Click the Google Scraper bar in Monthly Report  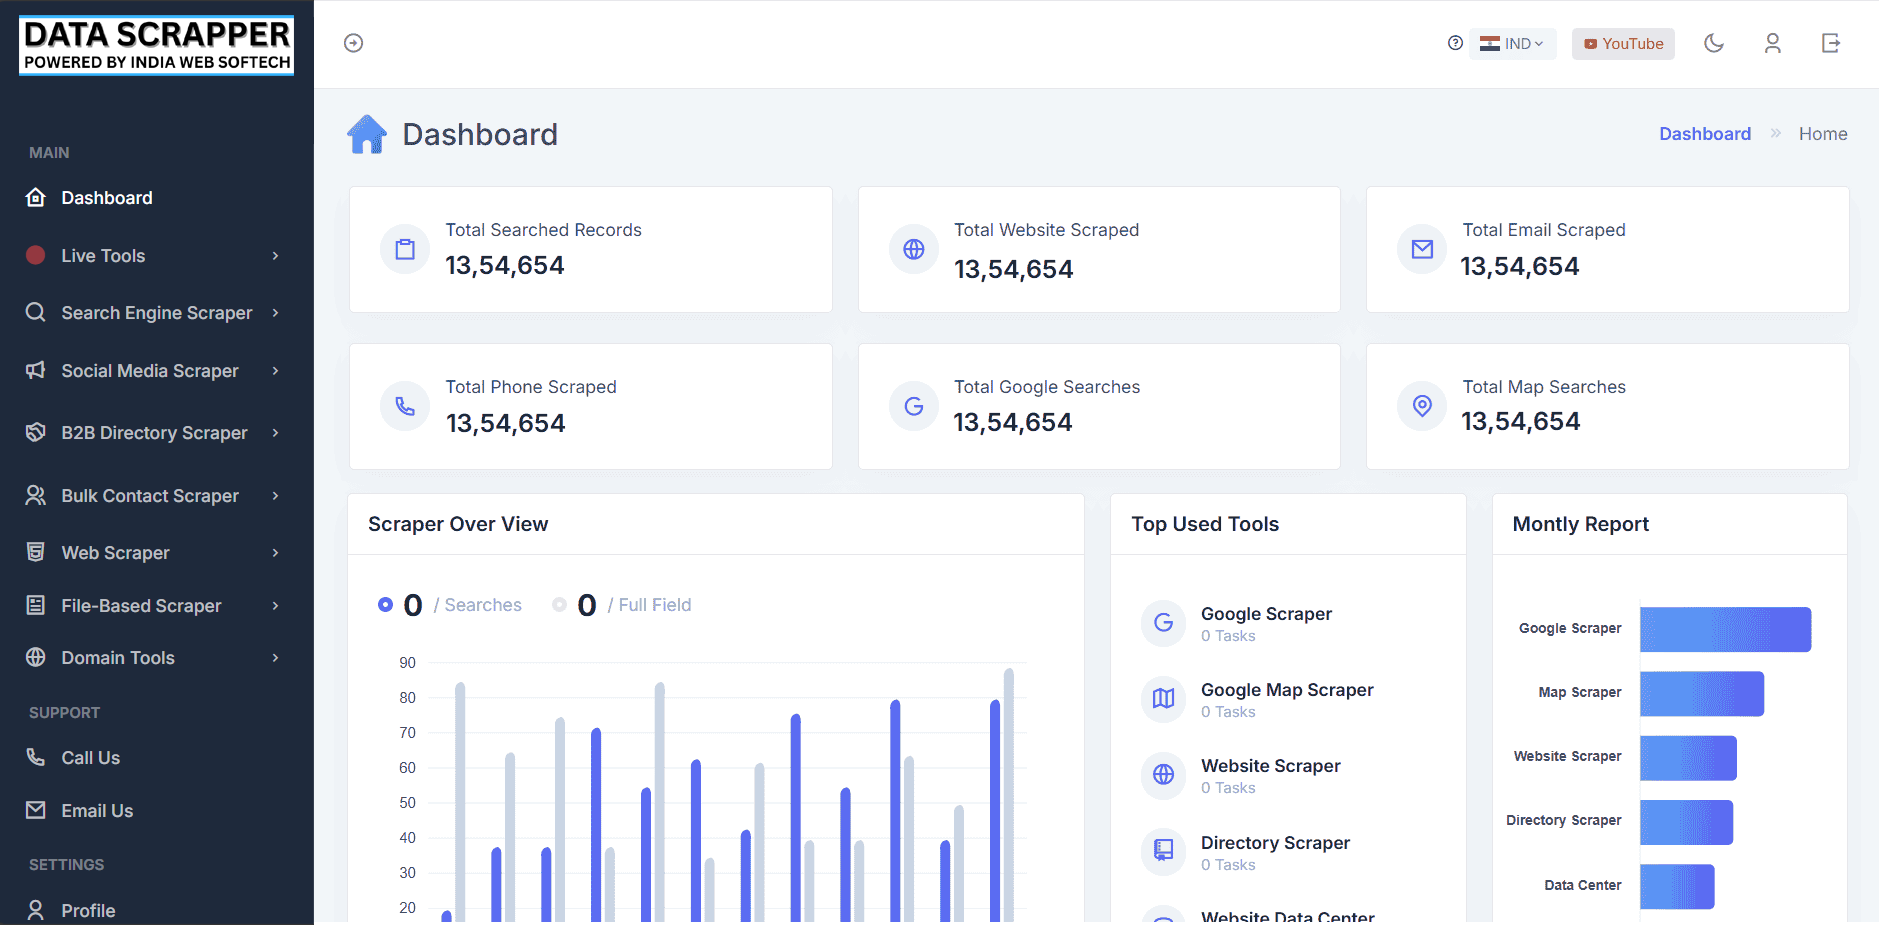tap(1723, 629)
